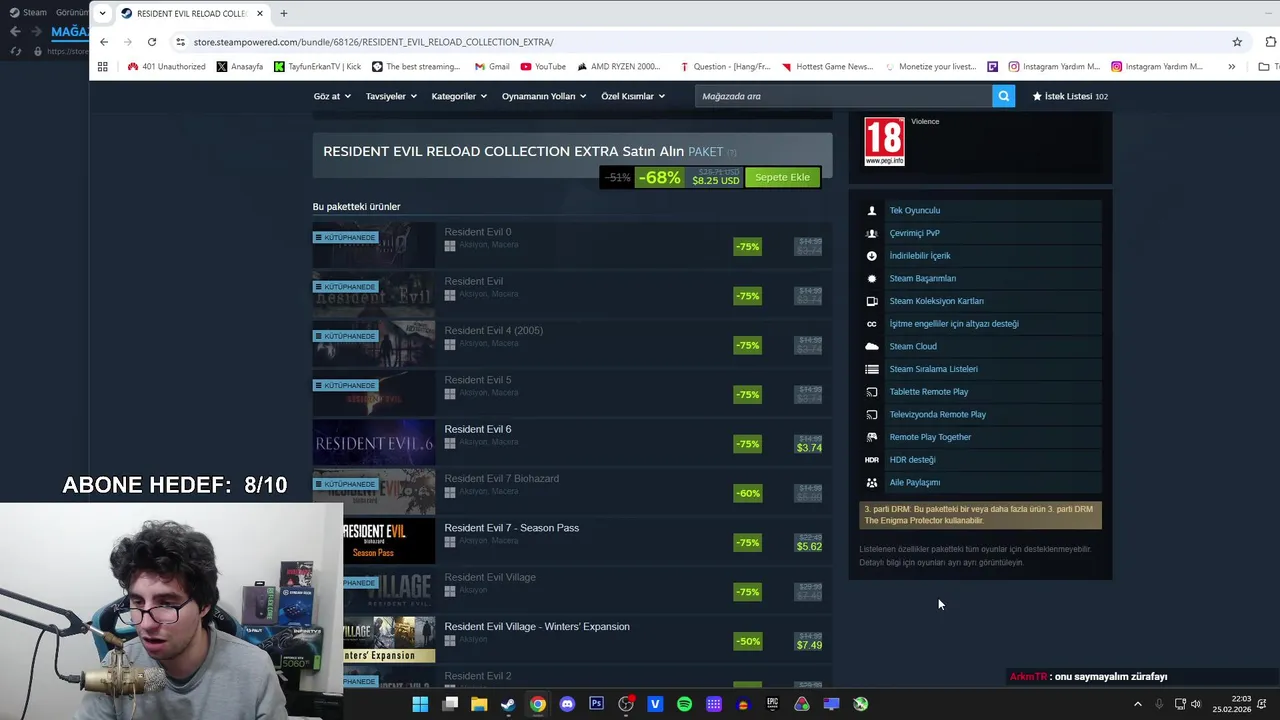This screenshot has width=1280, height=720.
Task: Click the Resident Evil 6 thumbnail image
Action: pos(374,443)
